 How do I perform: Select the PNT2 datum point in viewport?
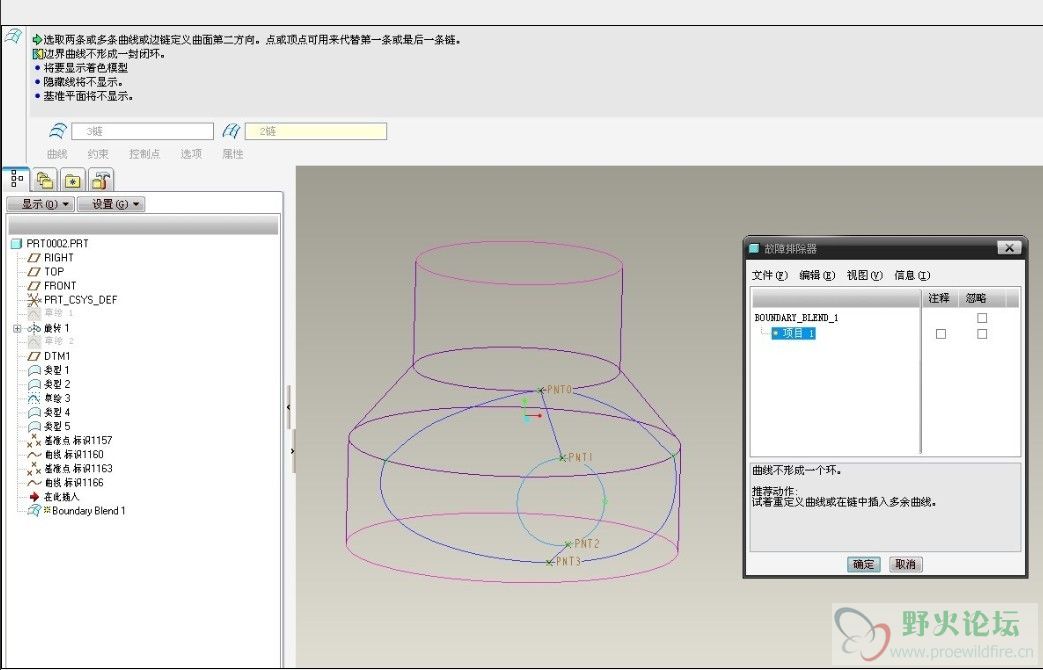[569, 544]
